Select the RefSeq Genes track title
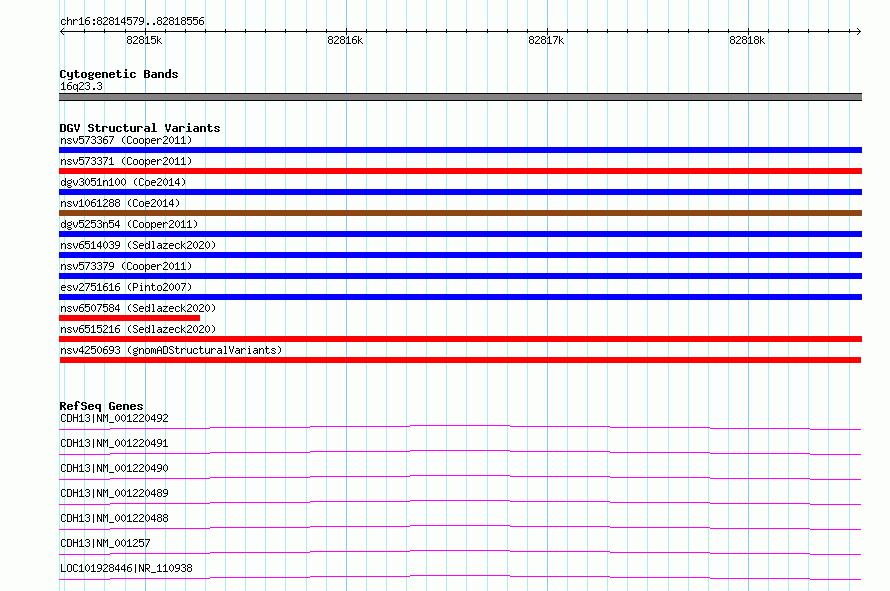 point(101,406)
